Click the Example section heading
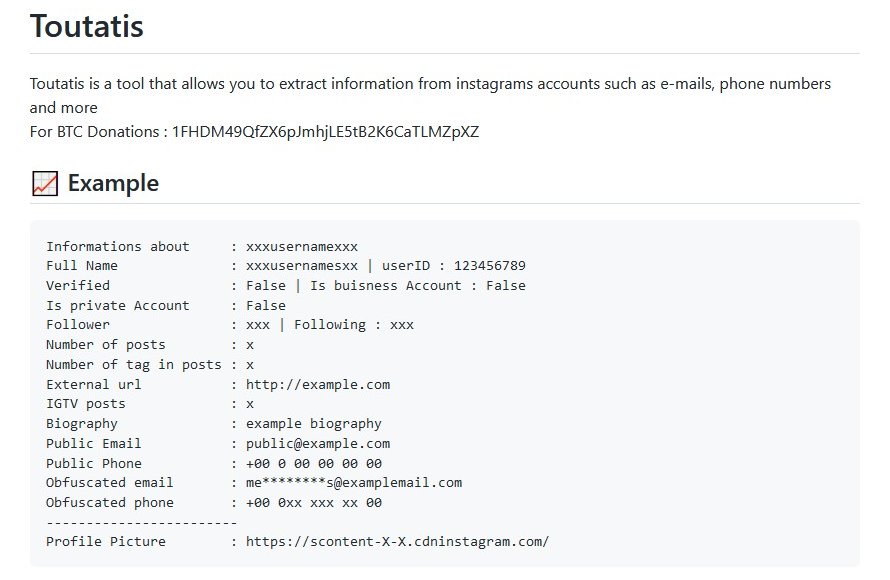 [113, 184]
